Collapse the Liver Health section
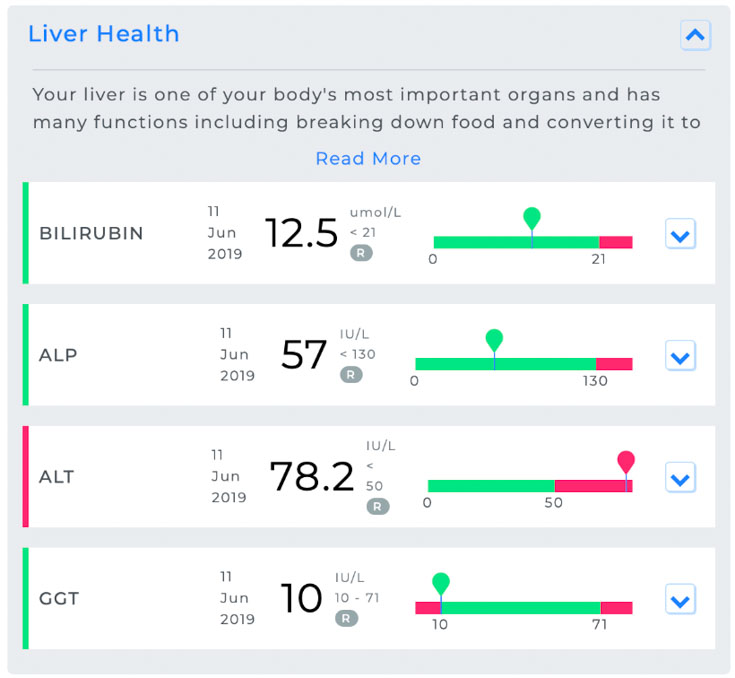Image resolution: width=735 pixels, height=678 pixels. pyautogui.click(x=695, y=36)
